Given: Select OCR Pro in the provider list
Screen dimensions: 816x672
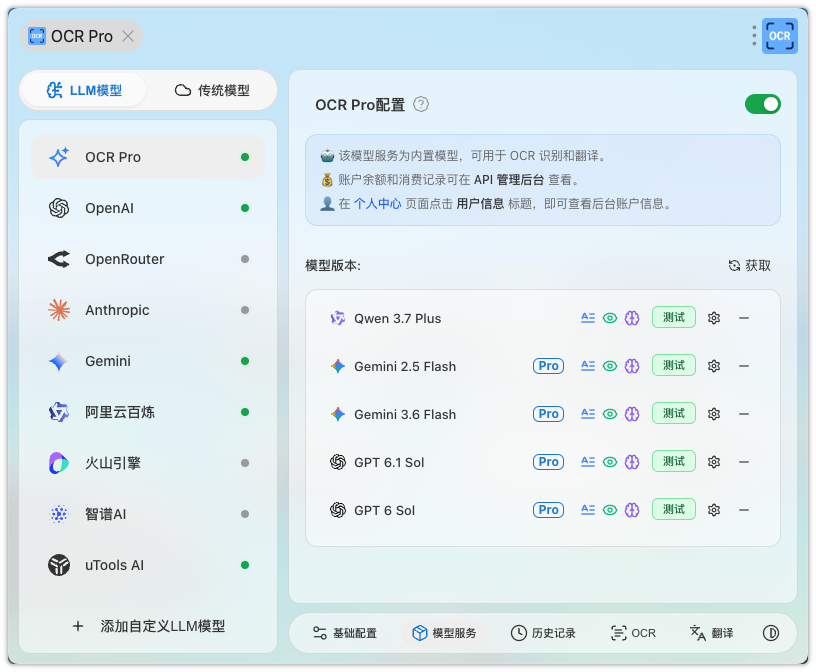Looking at the screenshot, I should [148, 157].
